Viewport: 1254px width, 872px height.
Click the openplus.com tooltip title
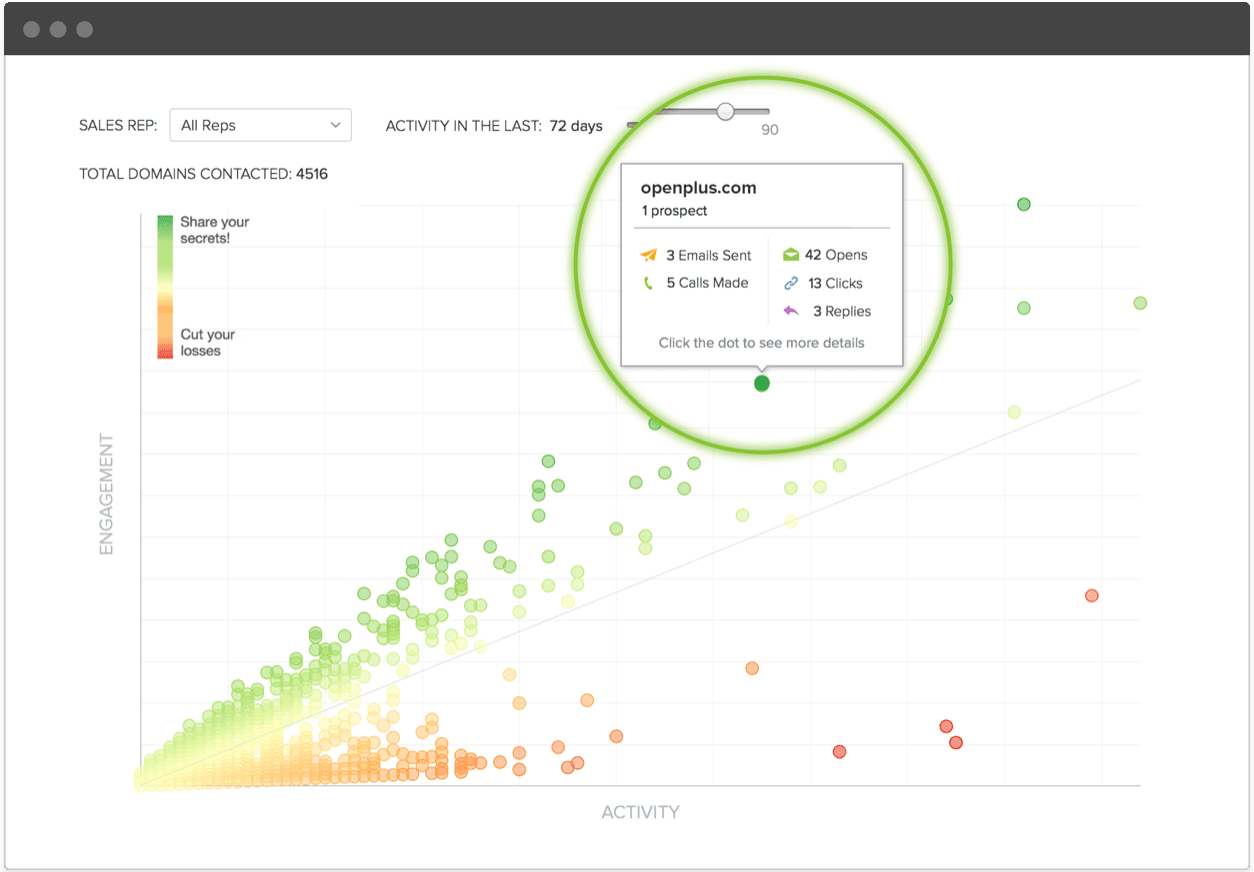point(698,188)
